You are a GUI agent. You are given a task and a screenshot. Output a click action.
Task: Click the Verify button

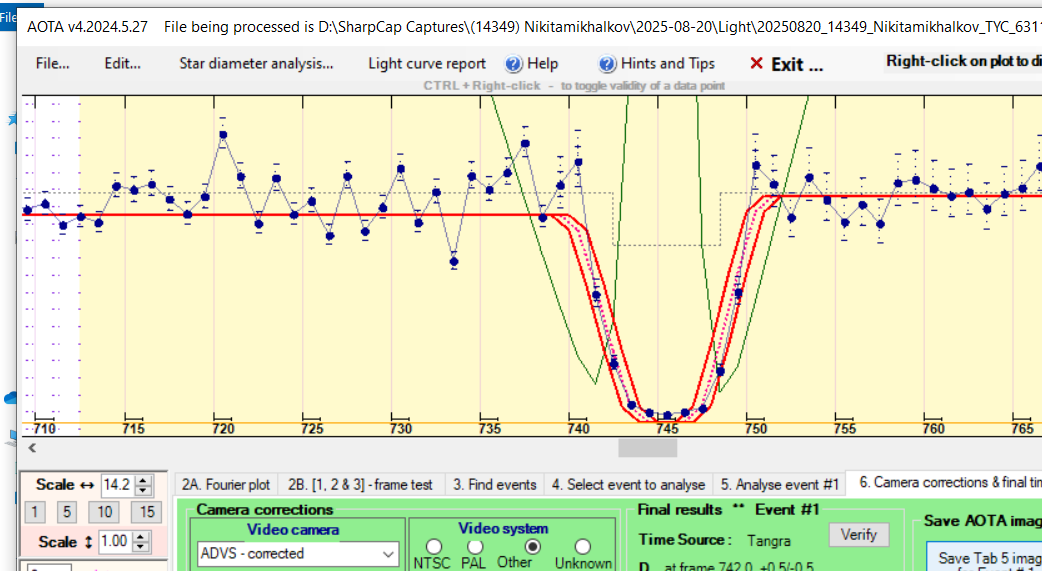[x=858, y=534]
